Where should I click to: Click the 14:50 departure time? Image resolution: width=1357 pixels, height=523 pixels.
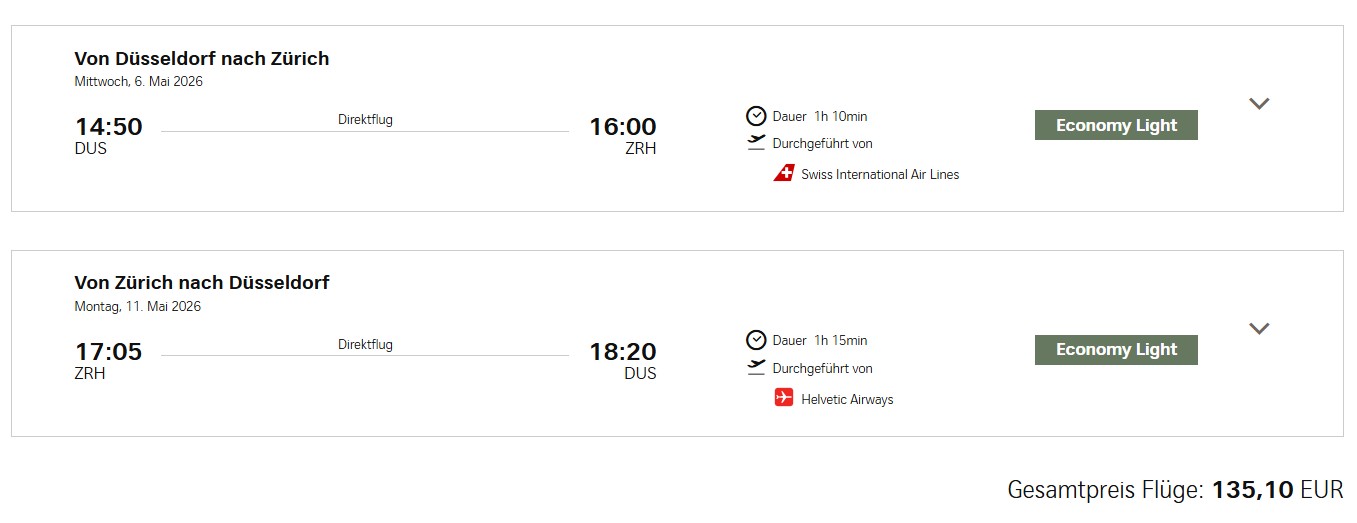(x=109, y=127)
